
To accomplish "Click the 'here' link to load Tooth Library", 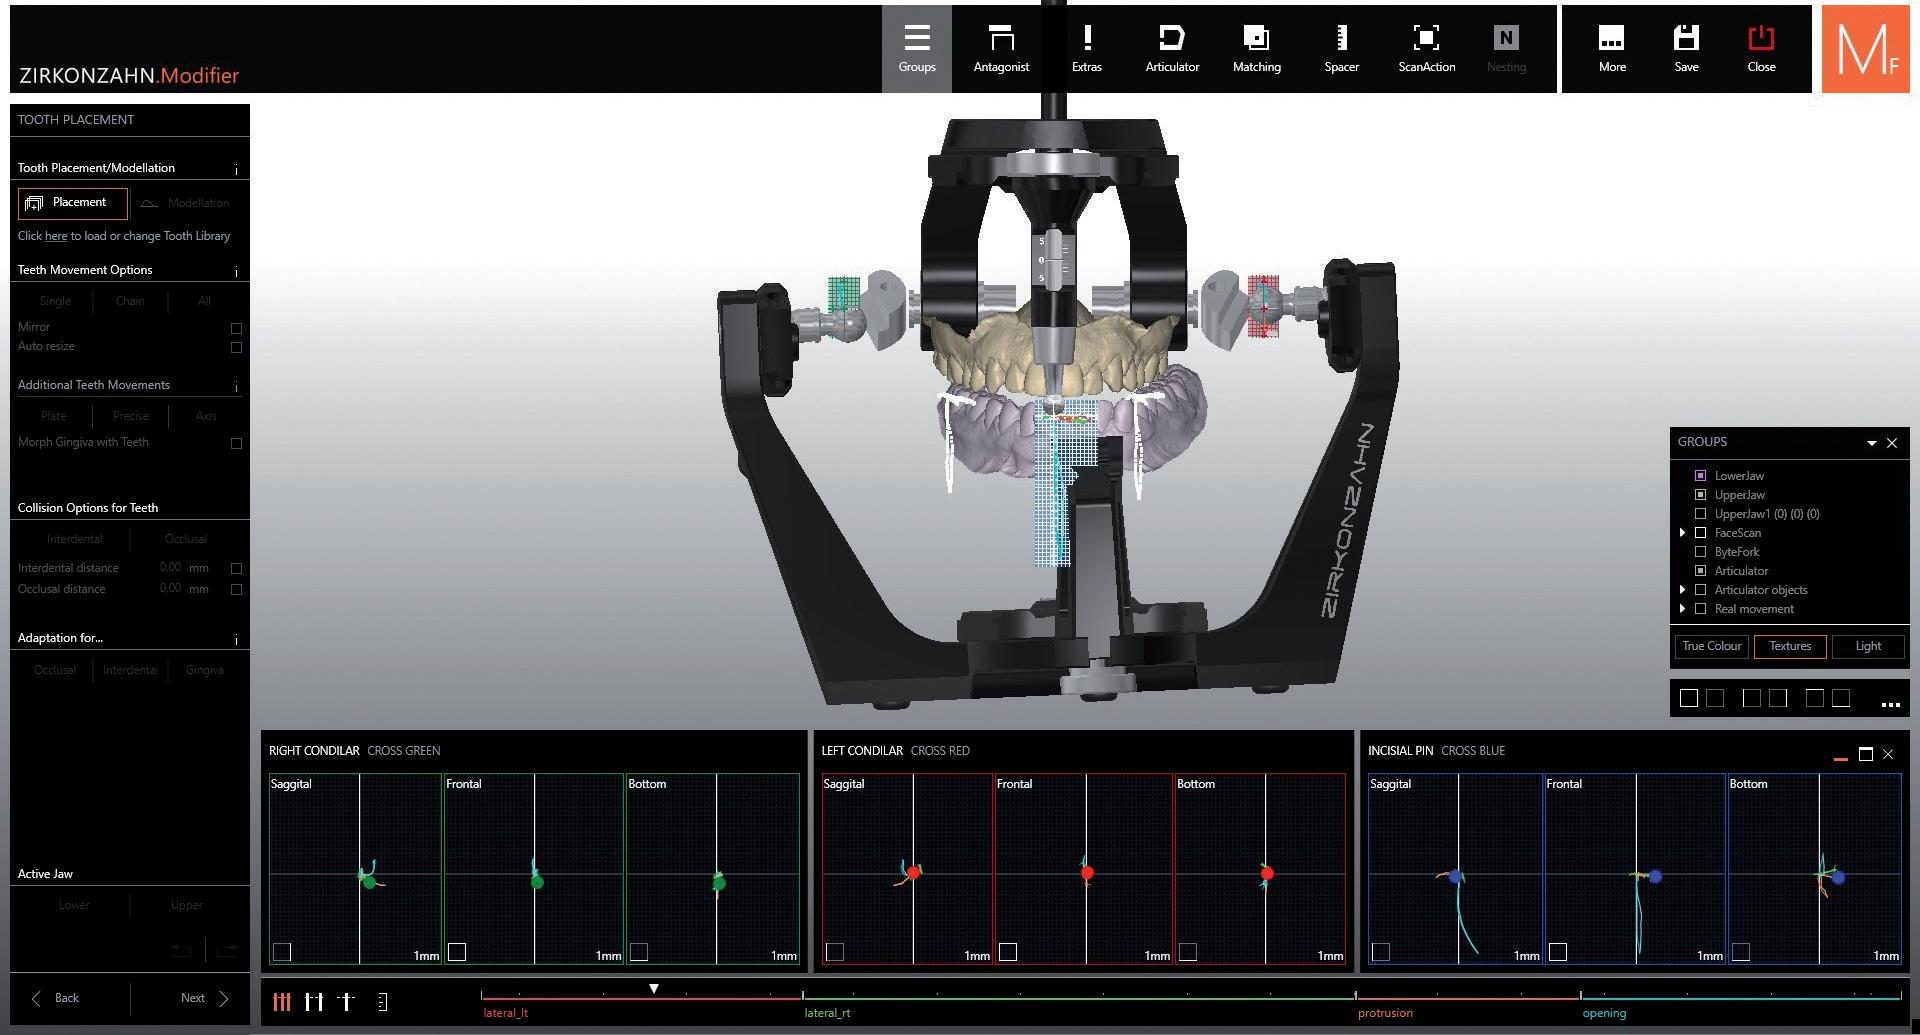I will (x=56, y=236).
